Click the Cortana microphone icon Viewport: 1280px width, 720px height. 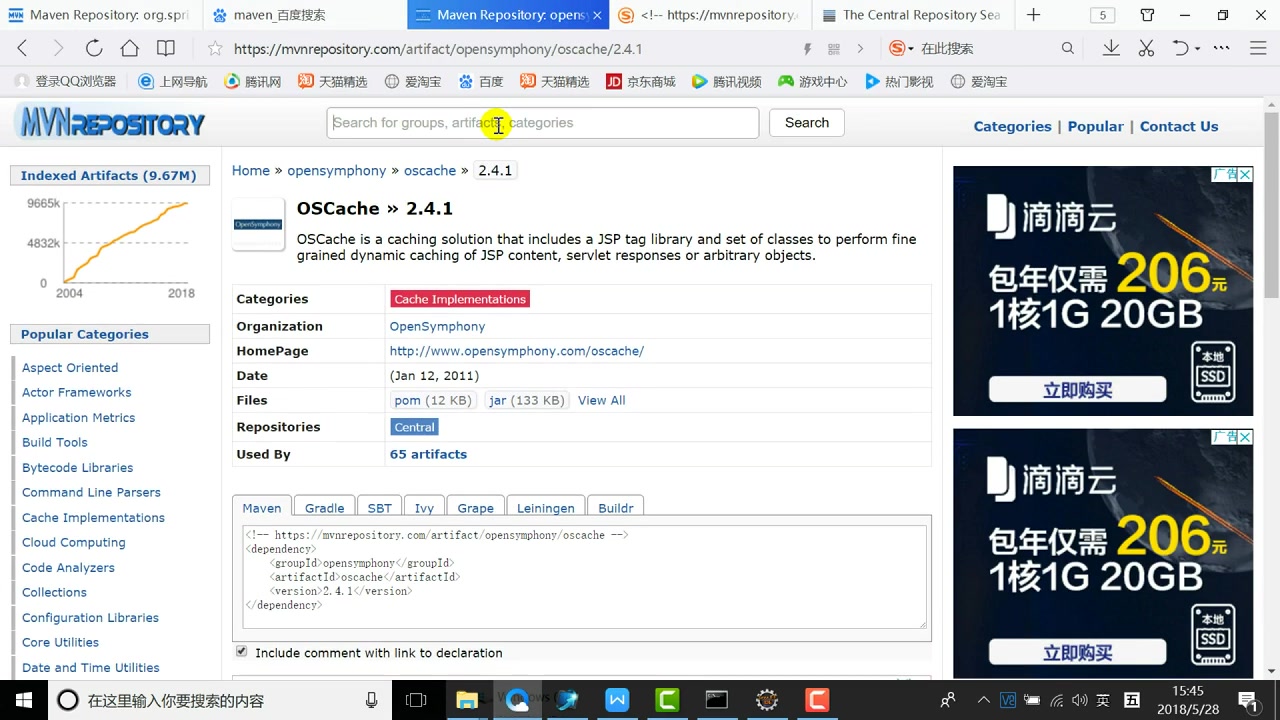point(372,700)
